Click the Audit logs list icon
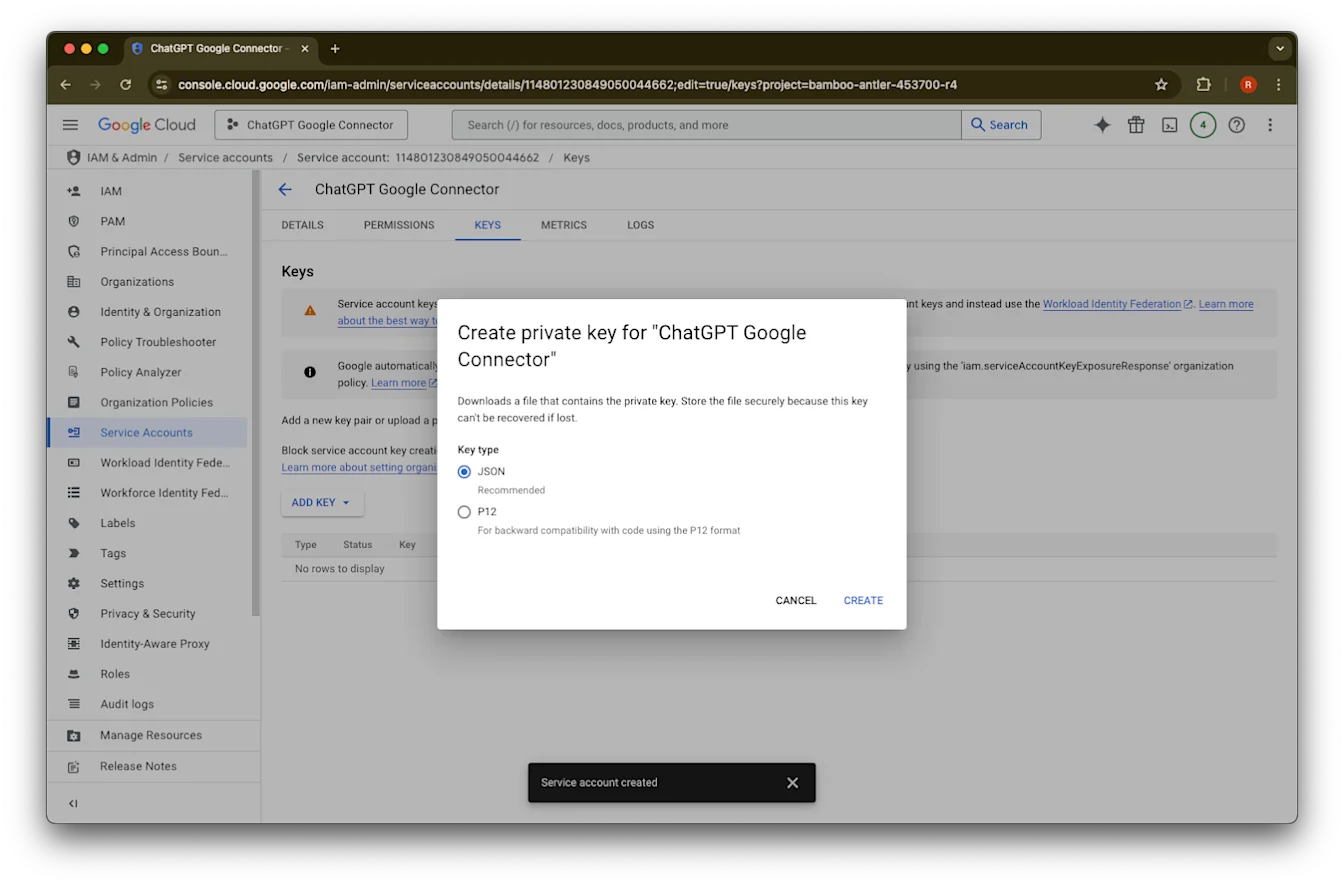The image size is (1344, 885). coord(73,704)
